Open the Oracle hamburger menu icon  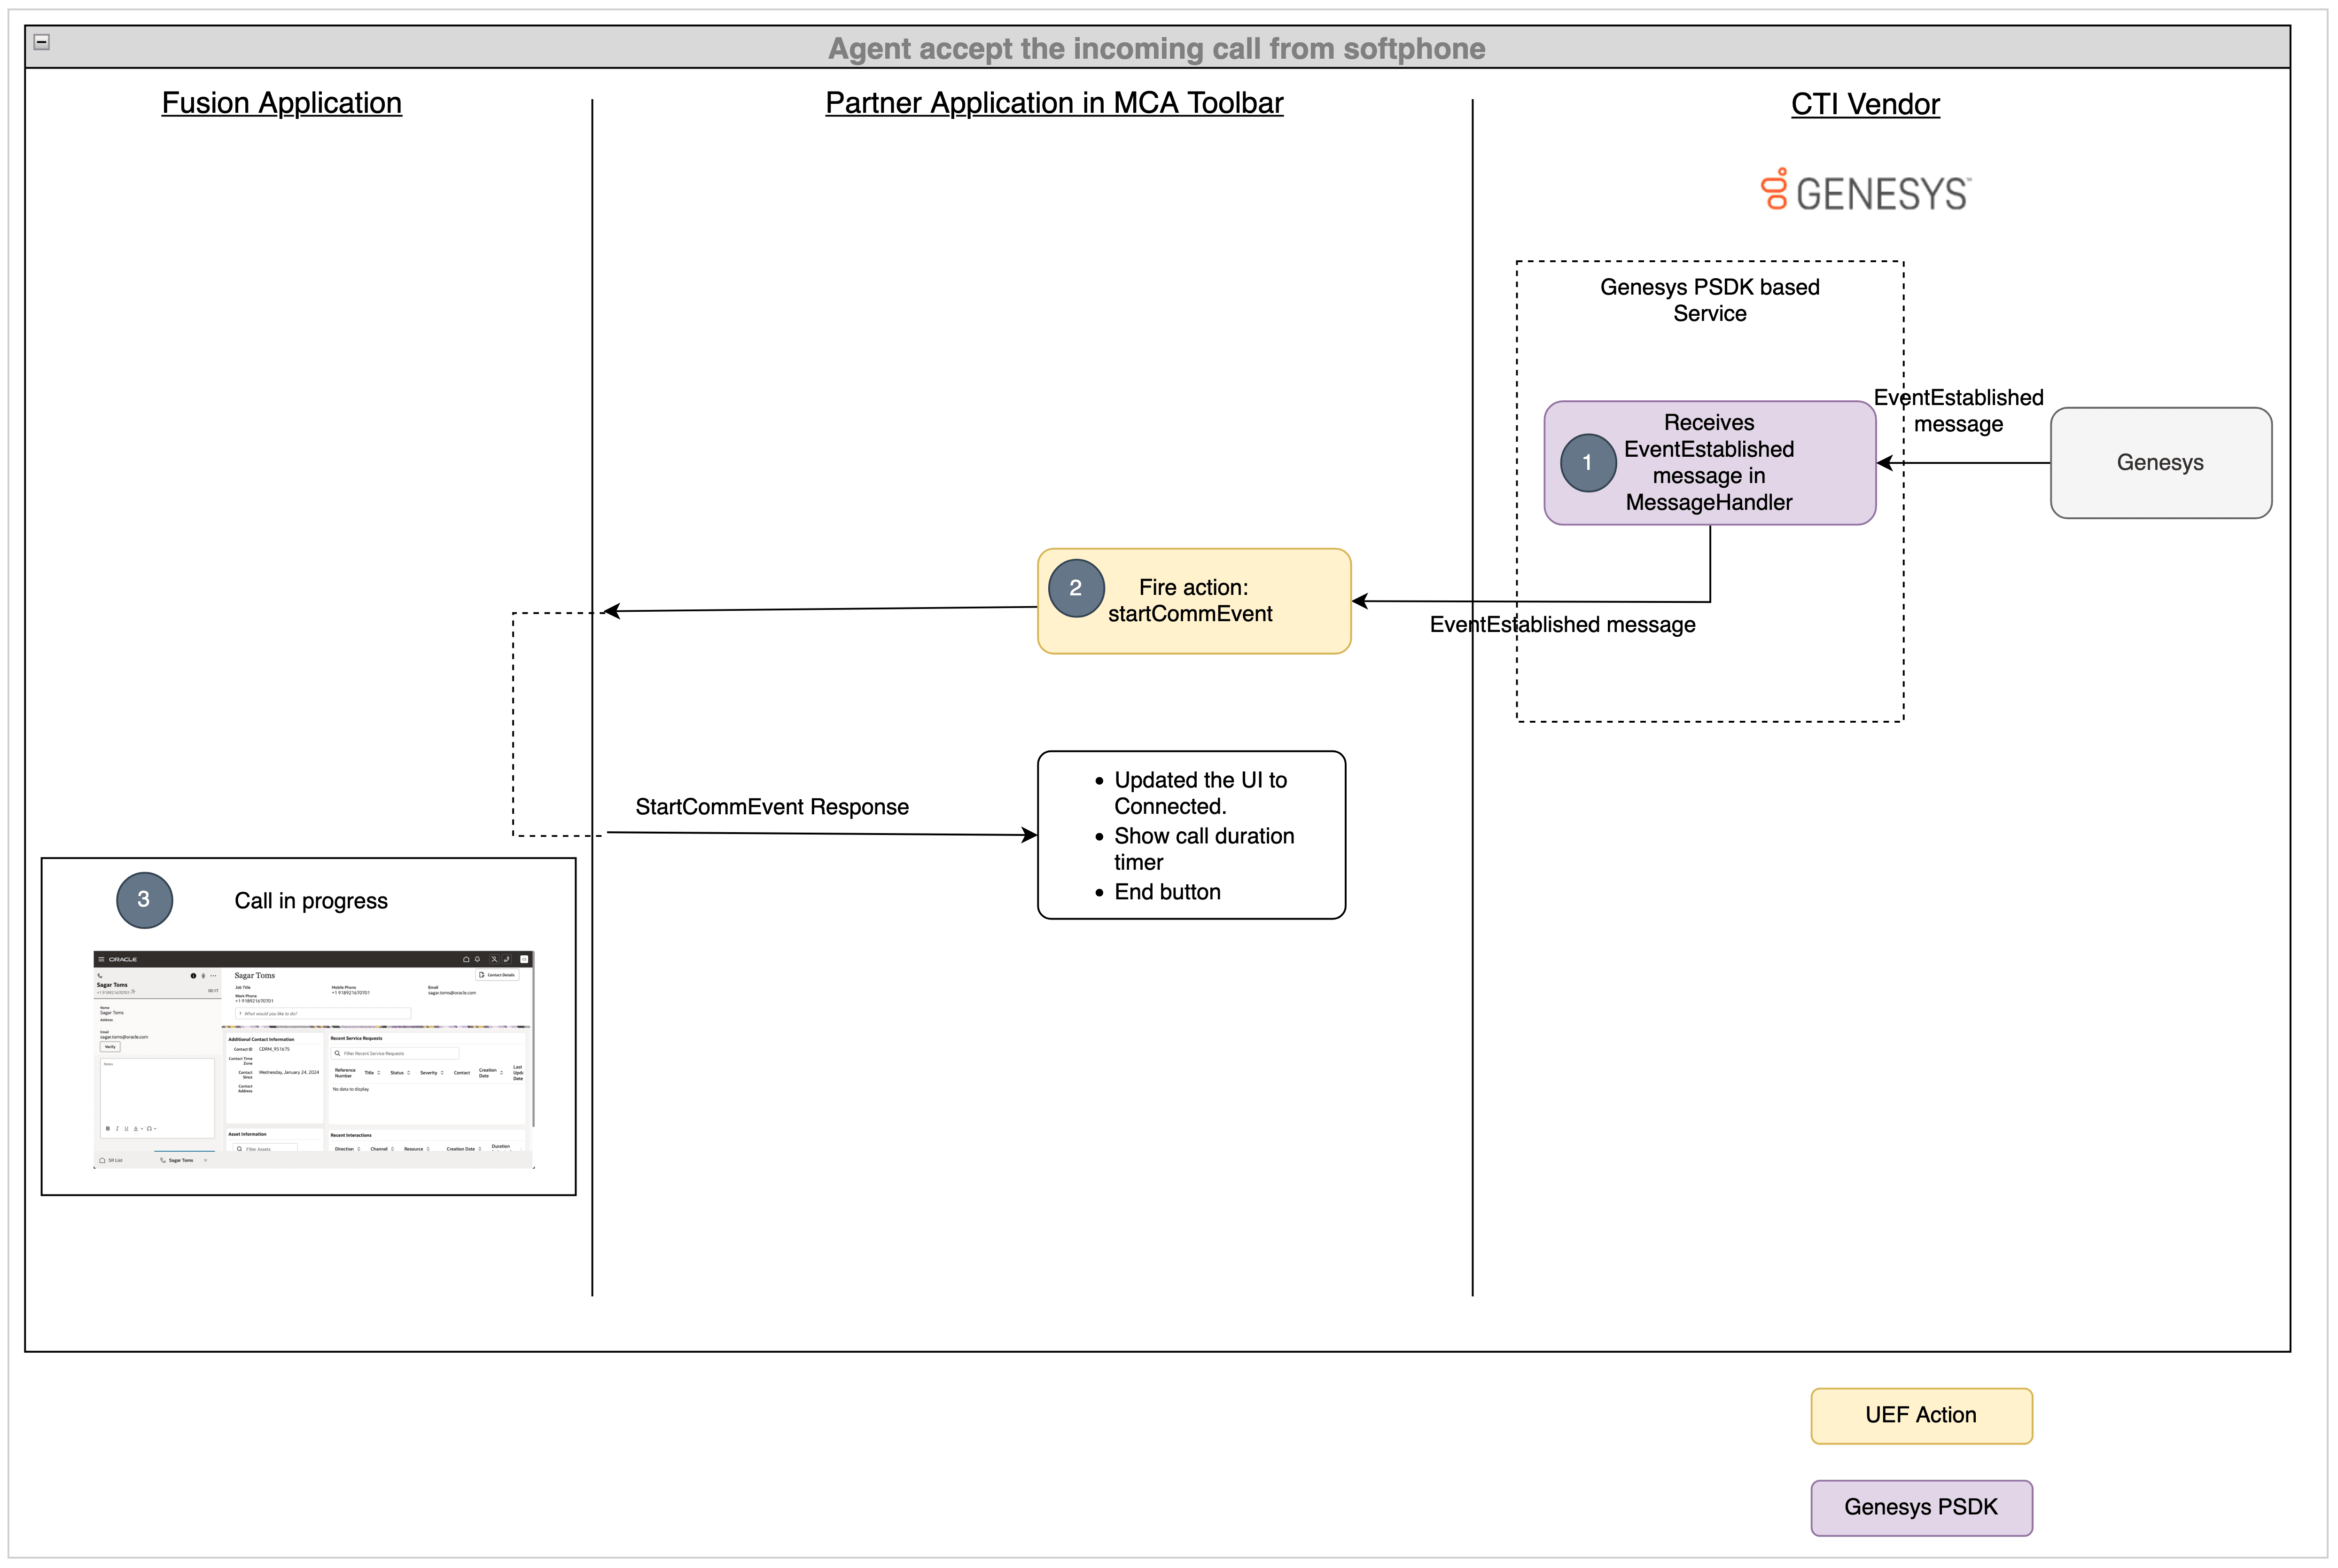tap(101, 959)
